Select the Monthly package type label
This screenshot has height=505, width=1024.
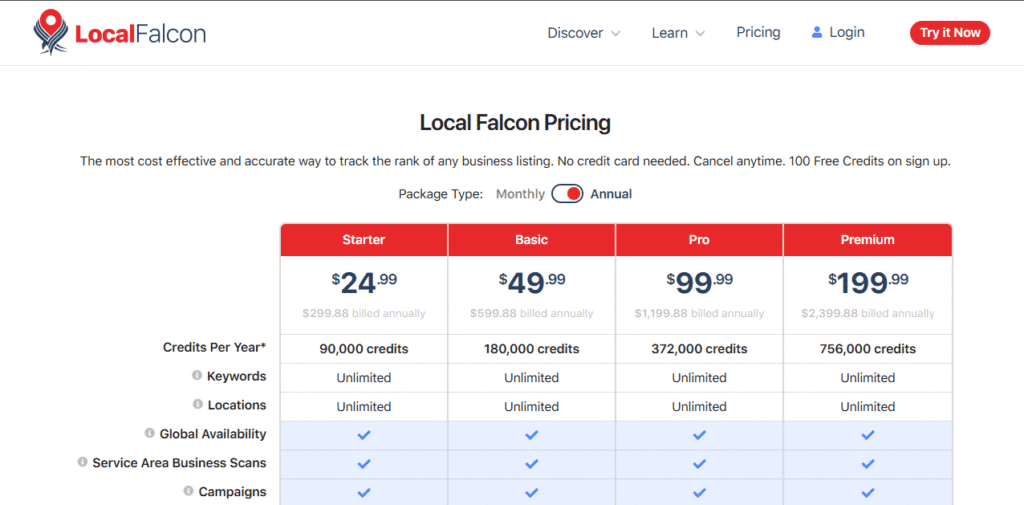pyautogui.click(x=520, y=194)
